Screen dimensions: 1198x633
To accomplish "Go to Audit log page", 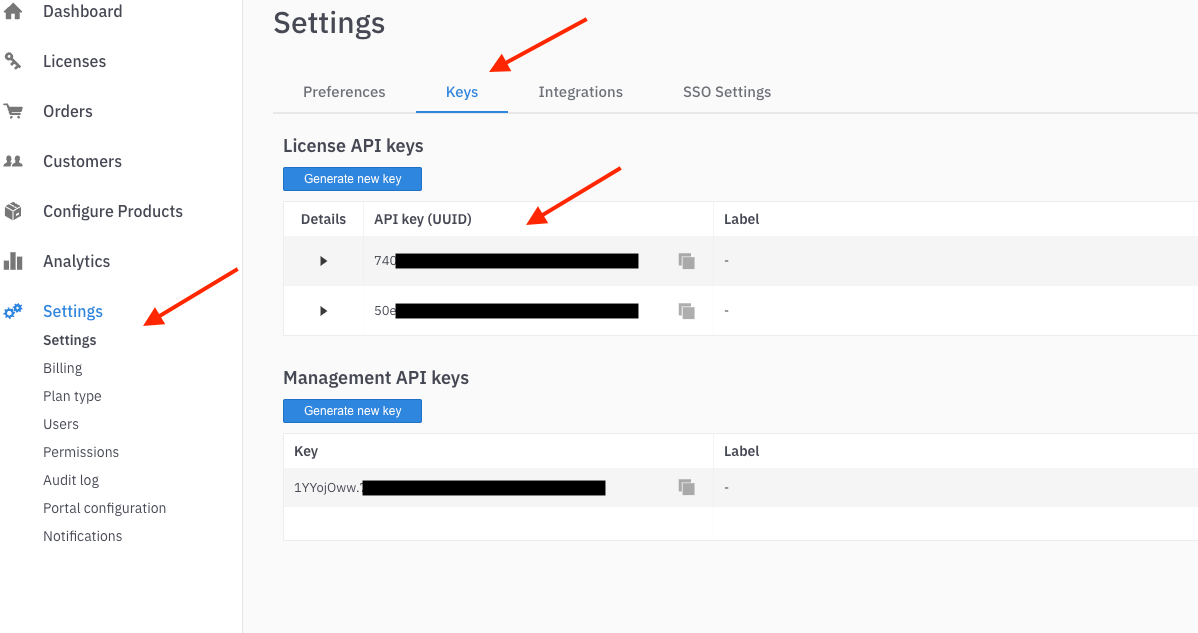I will click(x=71, y=480).
